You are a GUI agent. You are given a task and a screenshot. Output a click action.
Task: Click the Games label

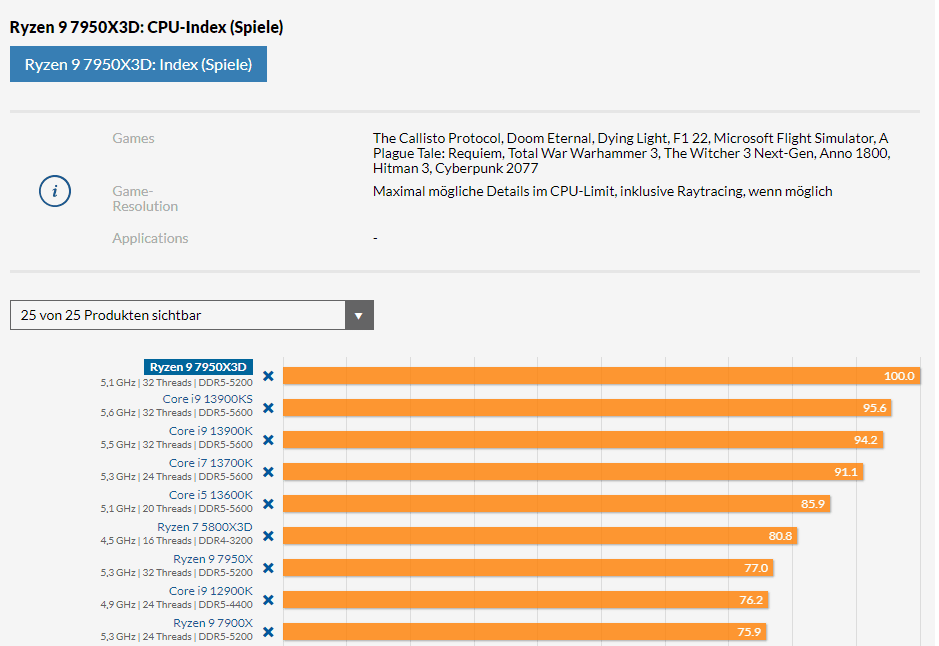point(133,138)
